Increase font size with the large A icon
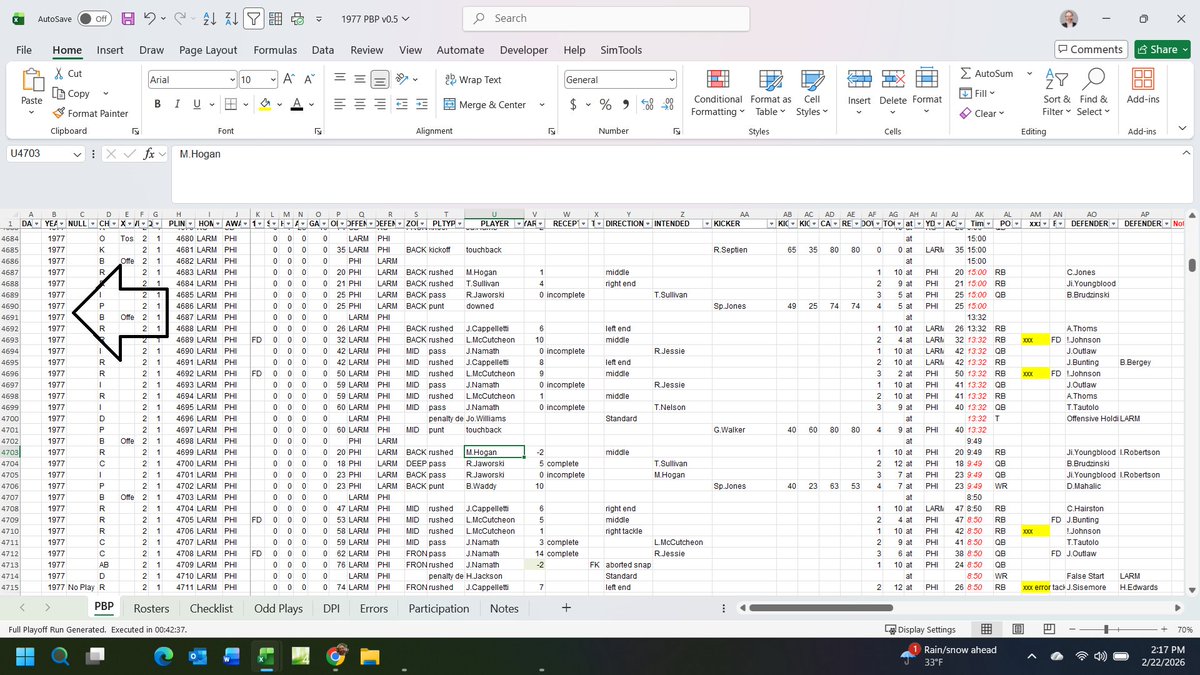This screenshot has width=1200, height=675. (x=287, y=80)
